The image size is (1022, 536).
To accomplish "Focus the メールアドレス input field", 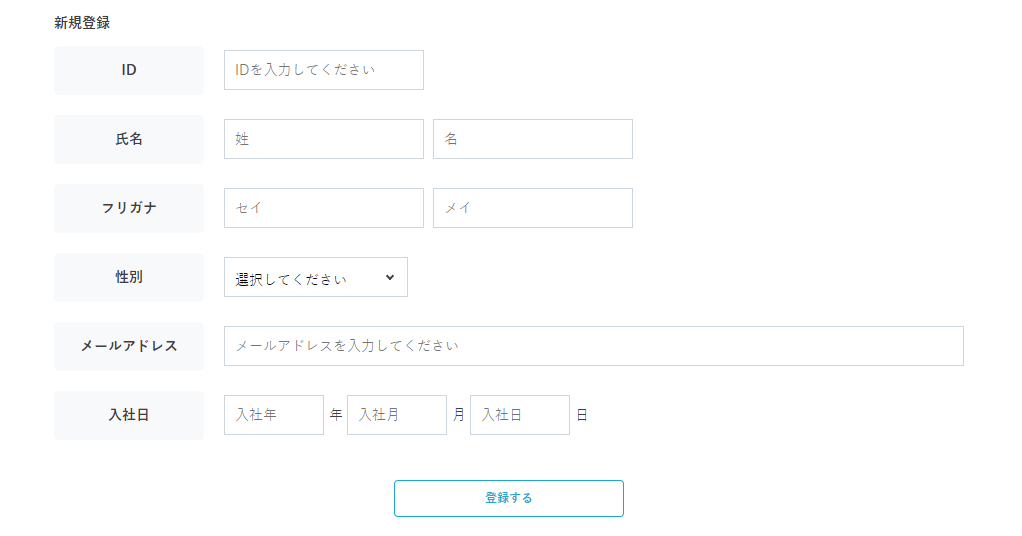I will point(593,346).
